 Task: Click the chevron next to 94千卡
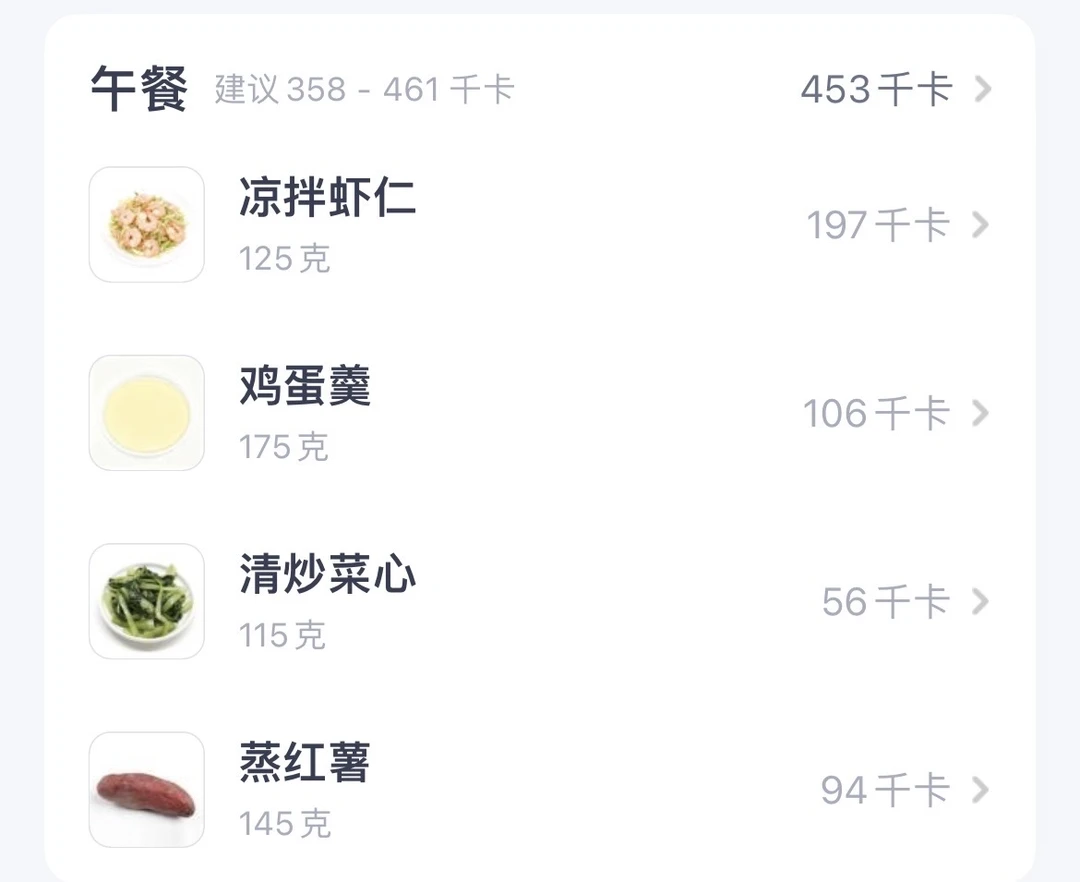[980, 790]
